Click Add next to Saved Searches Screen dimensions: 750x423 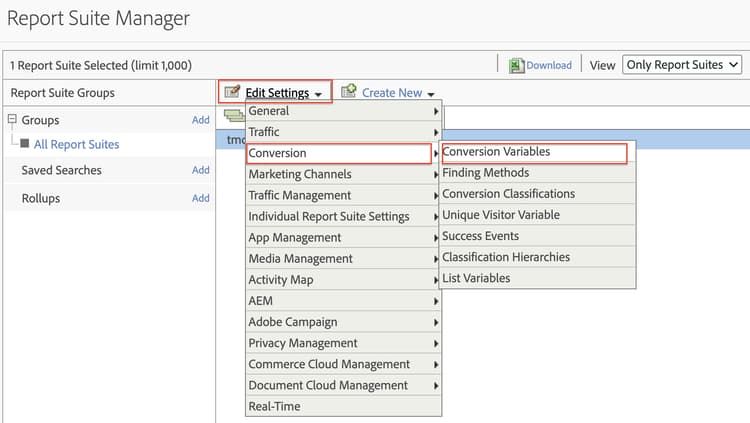click(x=201, y=170)
